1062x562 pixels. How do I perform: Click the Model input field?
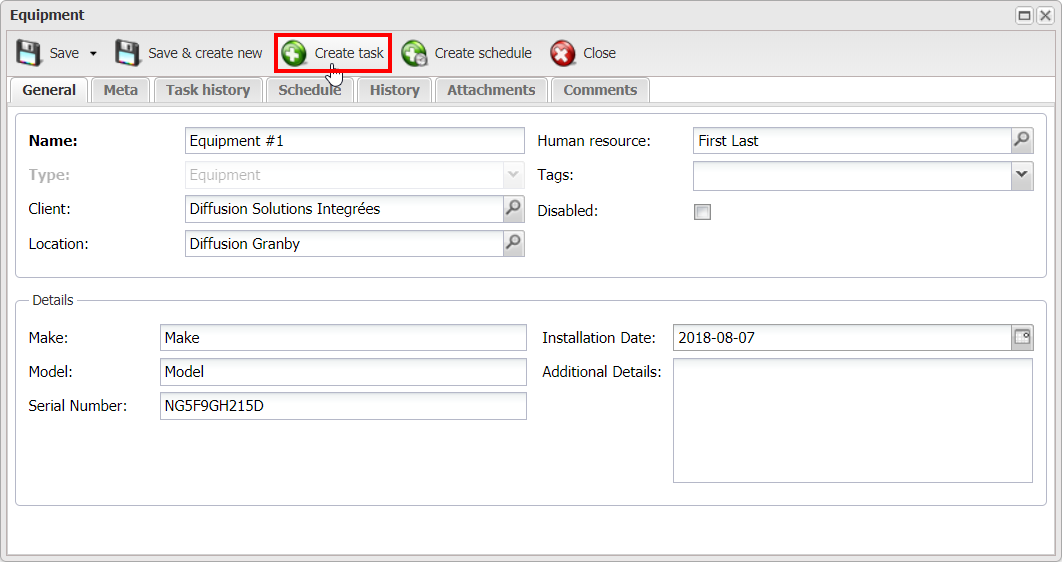tap(343, 372)
